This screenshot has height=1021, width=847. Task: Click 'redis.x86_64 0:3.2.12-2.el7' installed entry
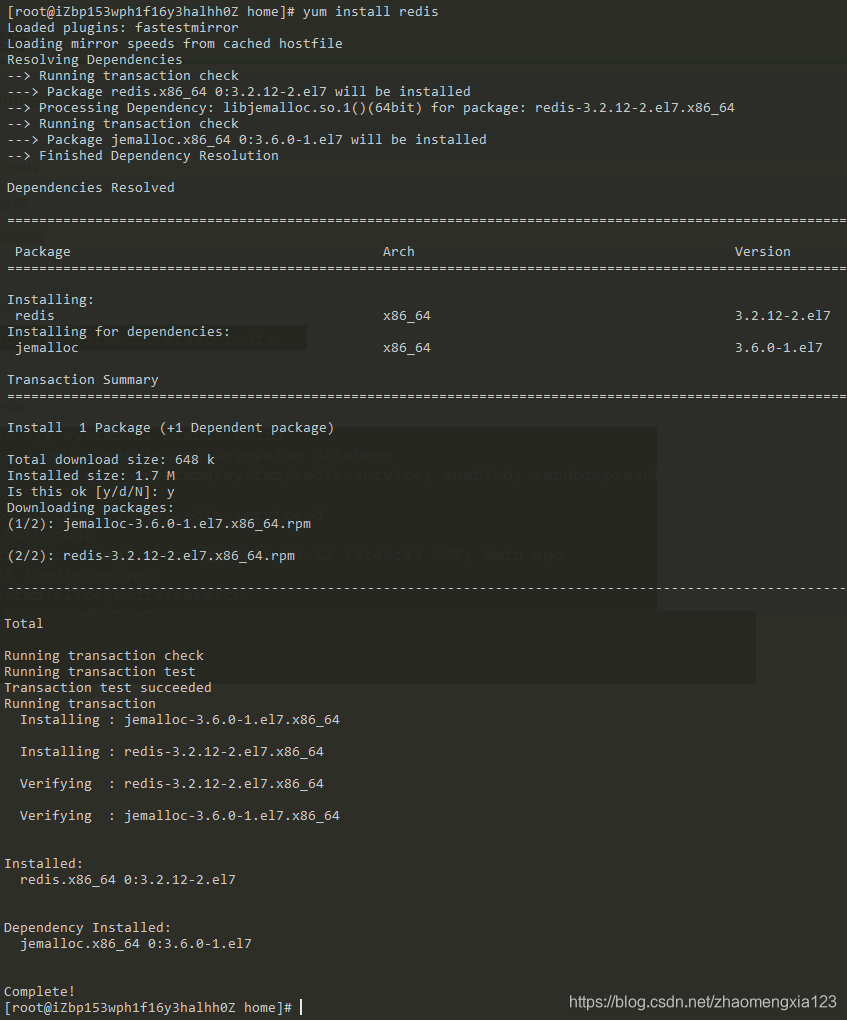point(128,880)
